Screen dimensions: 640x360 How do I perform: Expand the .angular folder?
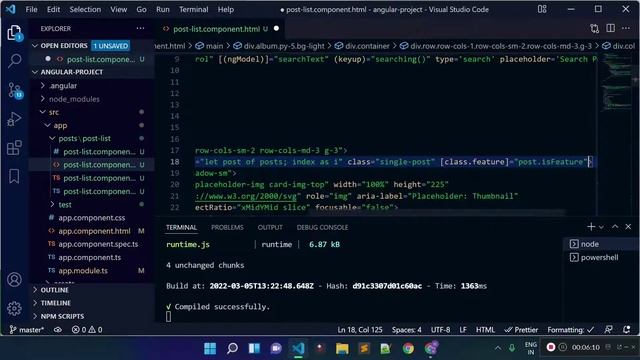click(x=43, y=86)
